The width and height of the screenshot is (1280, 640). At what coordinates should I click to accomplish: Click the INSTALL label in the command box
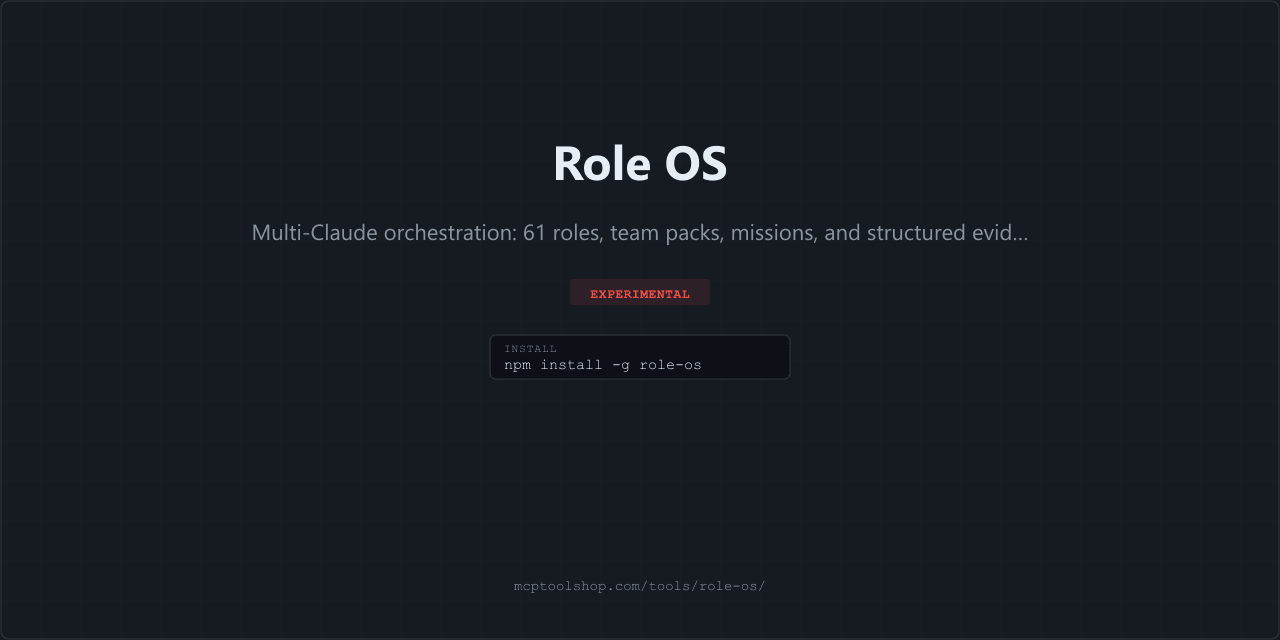pyautogui.click(x=530, y=349)
